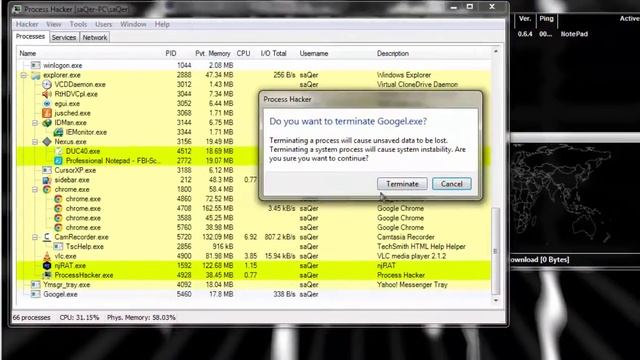Click the Nexus.exe diamond icon
Screen dimensions: 640x360
click(47, 142)
